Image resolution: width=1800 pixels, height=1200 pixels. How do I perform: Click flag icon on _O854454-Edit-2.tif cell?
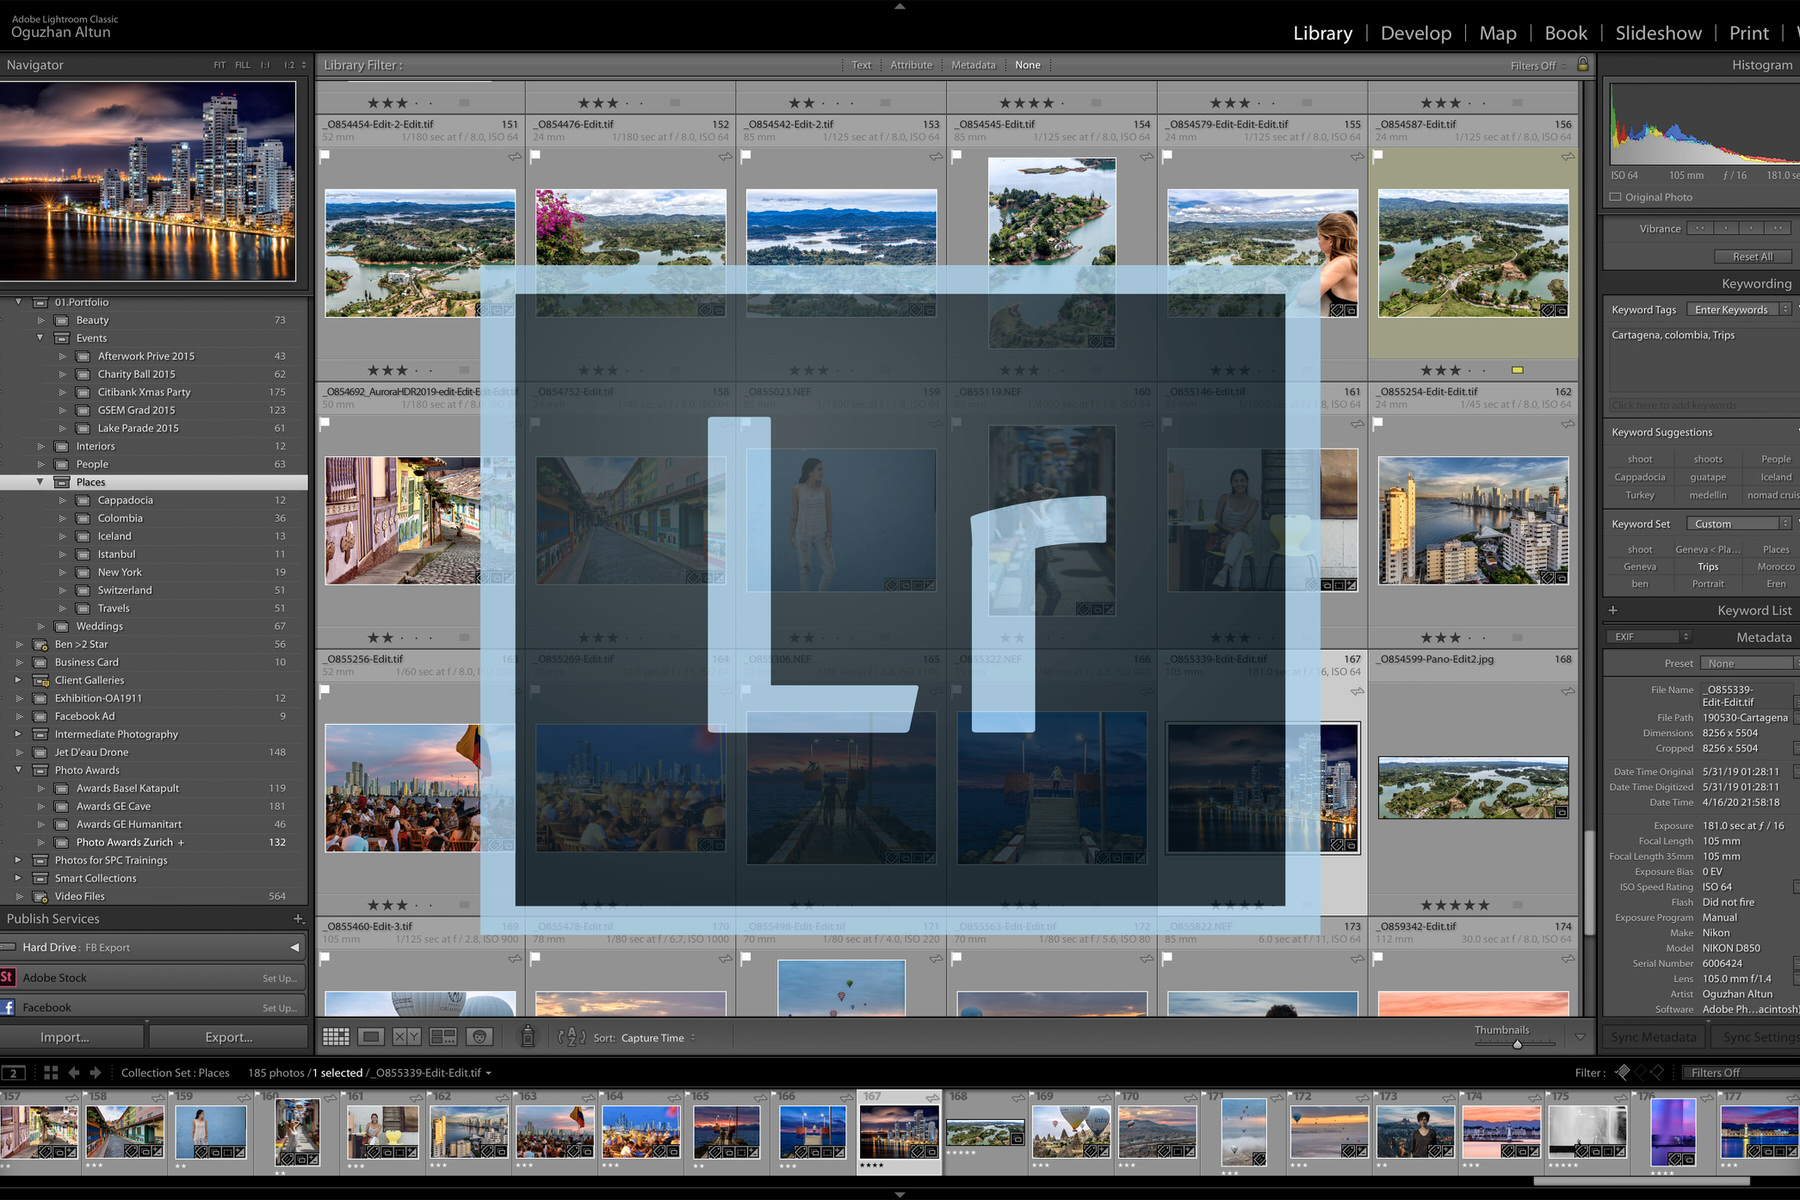click(x=325, y=156)
